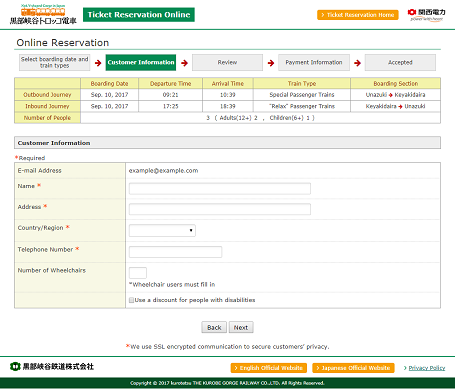Click "Relax" Passenger Trains cell

tap(302, 106)
